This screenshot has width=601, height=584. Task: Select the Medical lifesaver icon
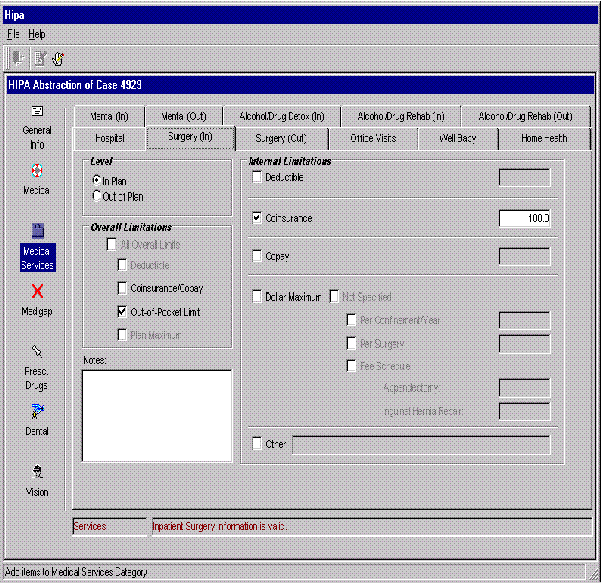(x=37, y=171)
